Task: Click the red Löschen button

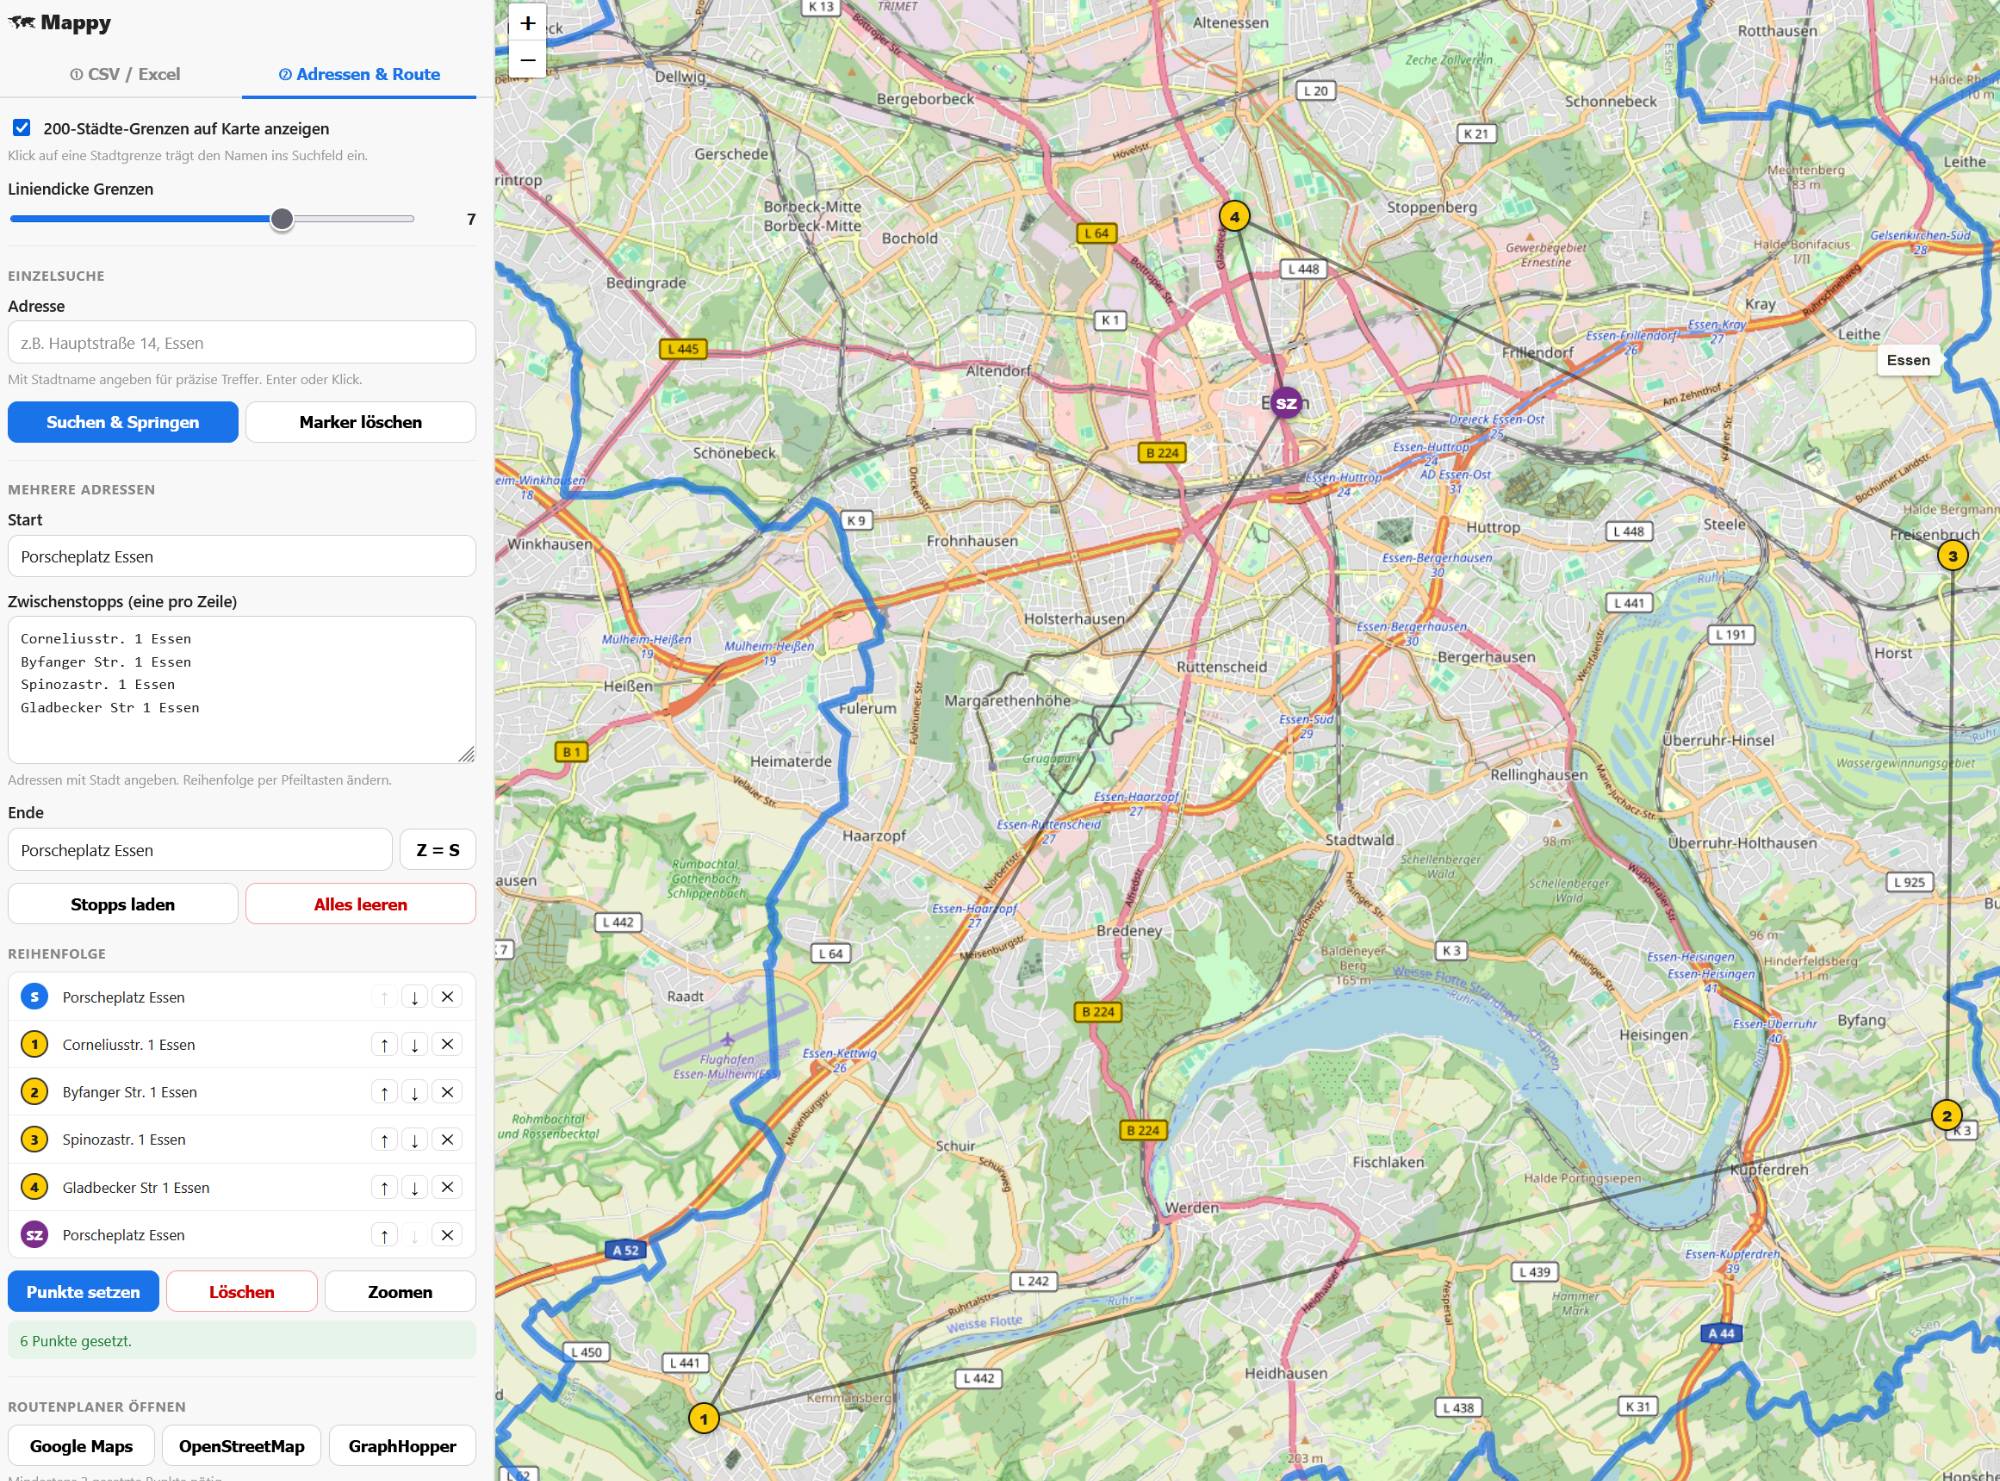Action: point(242,1292)
